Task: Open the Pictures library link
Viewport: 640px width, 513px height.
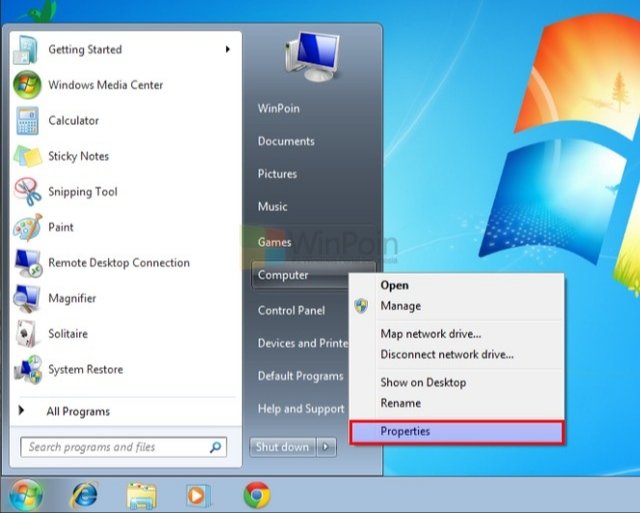Action: (x=277, y=174)
